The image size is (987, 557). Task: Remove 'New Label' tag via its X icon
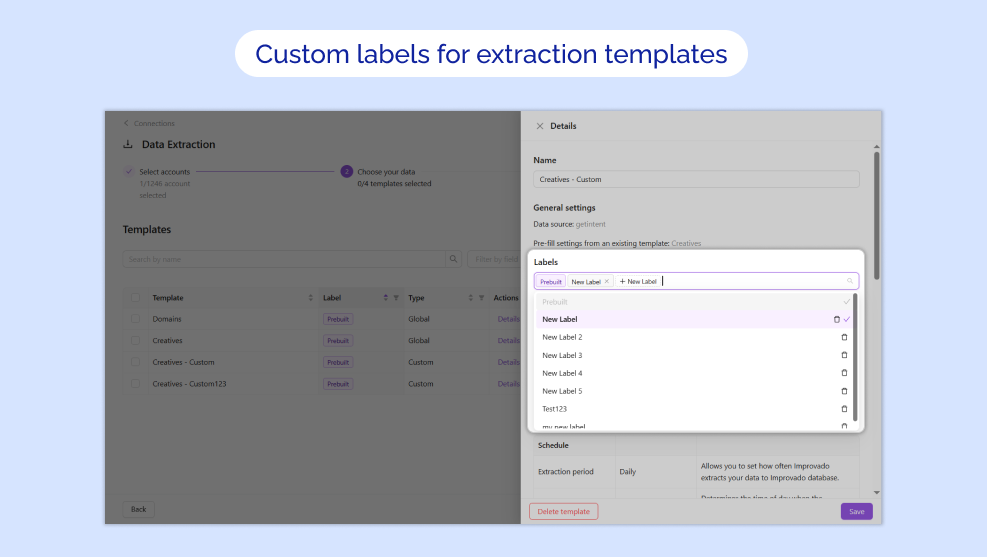(606, 282)
